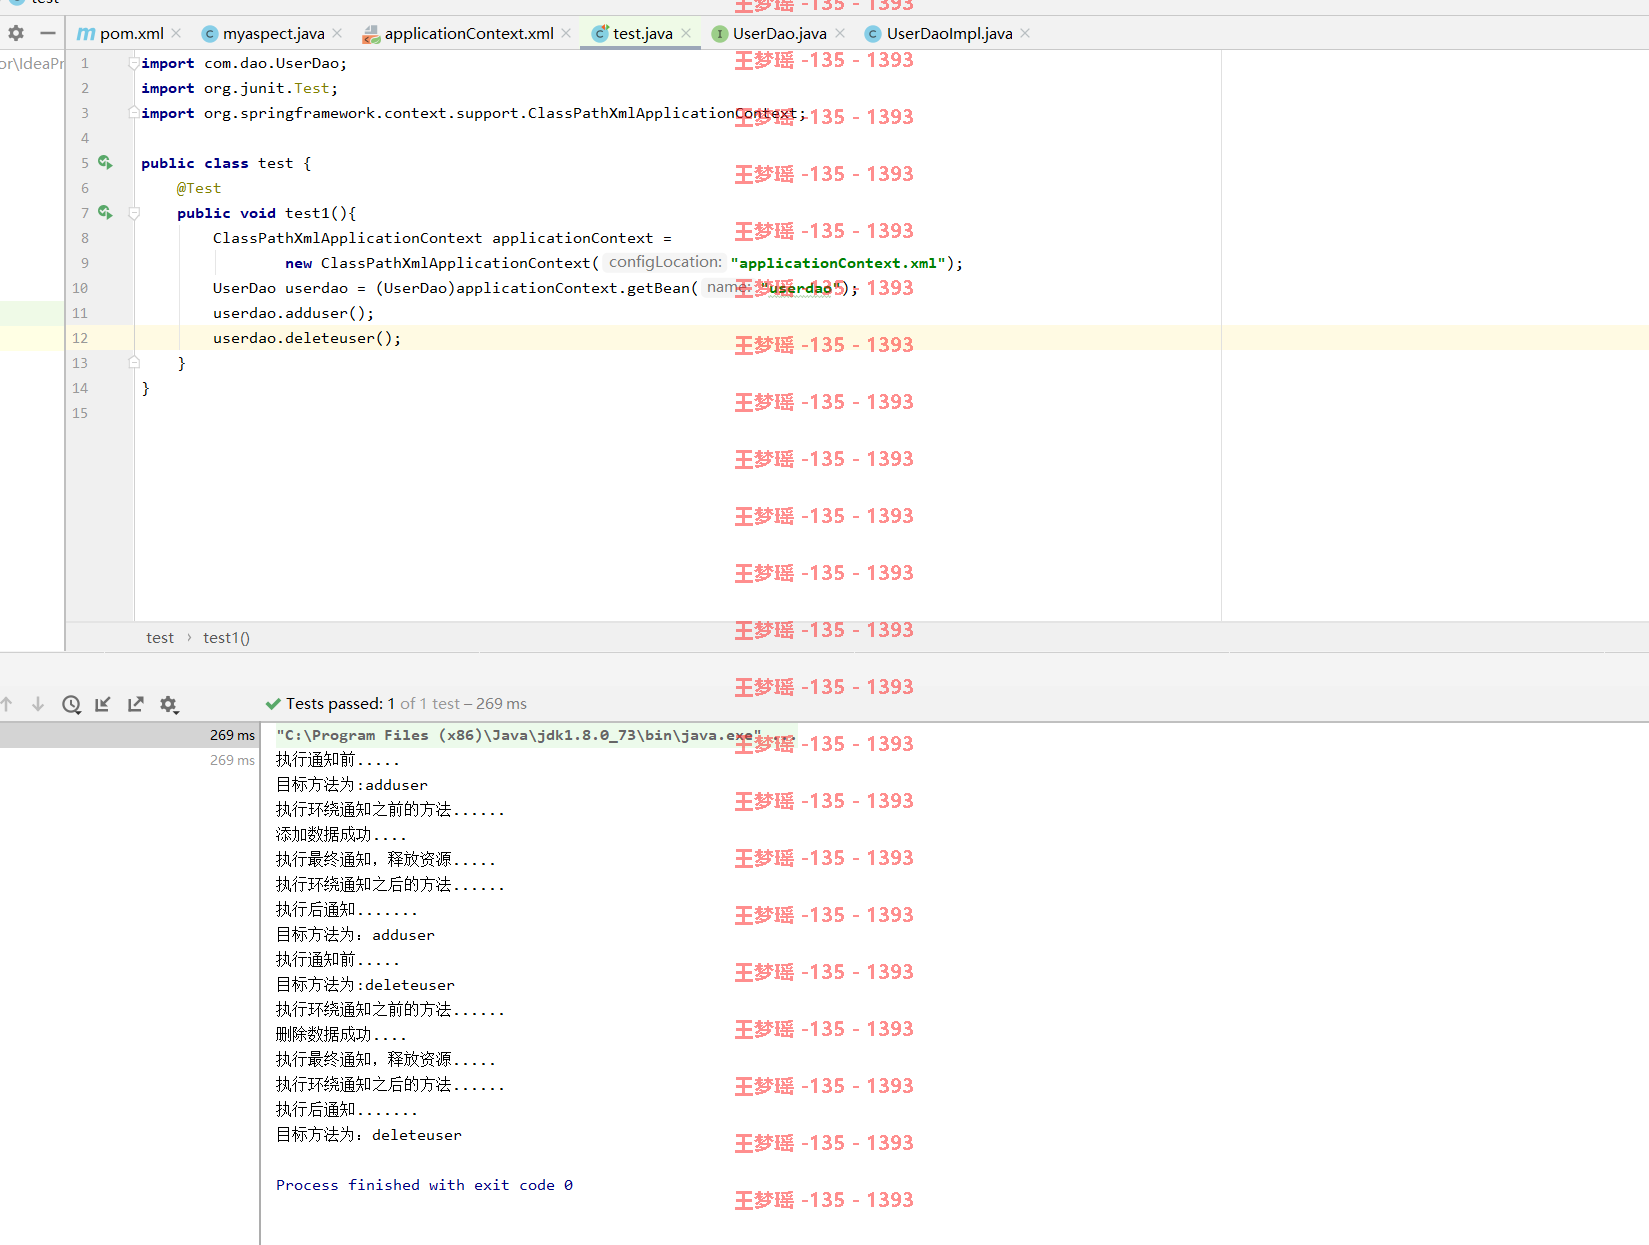Image resolution: width=1649 pixels, height=1245 pixels.
Task: Click '添加数据成功....' console output line
Action: [x=341, y=835]
